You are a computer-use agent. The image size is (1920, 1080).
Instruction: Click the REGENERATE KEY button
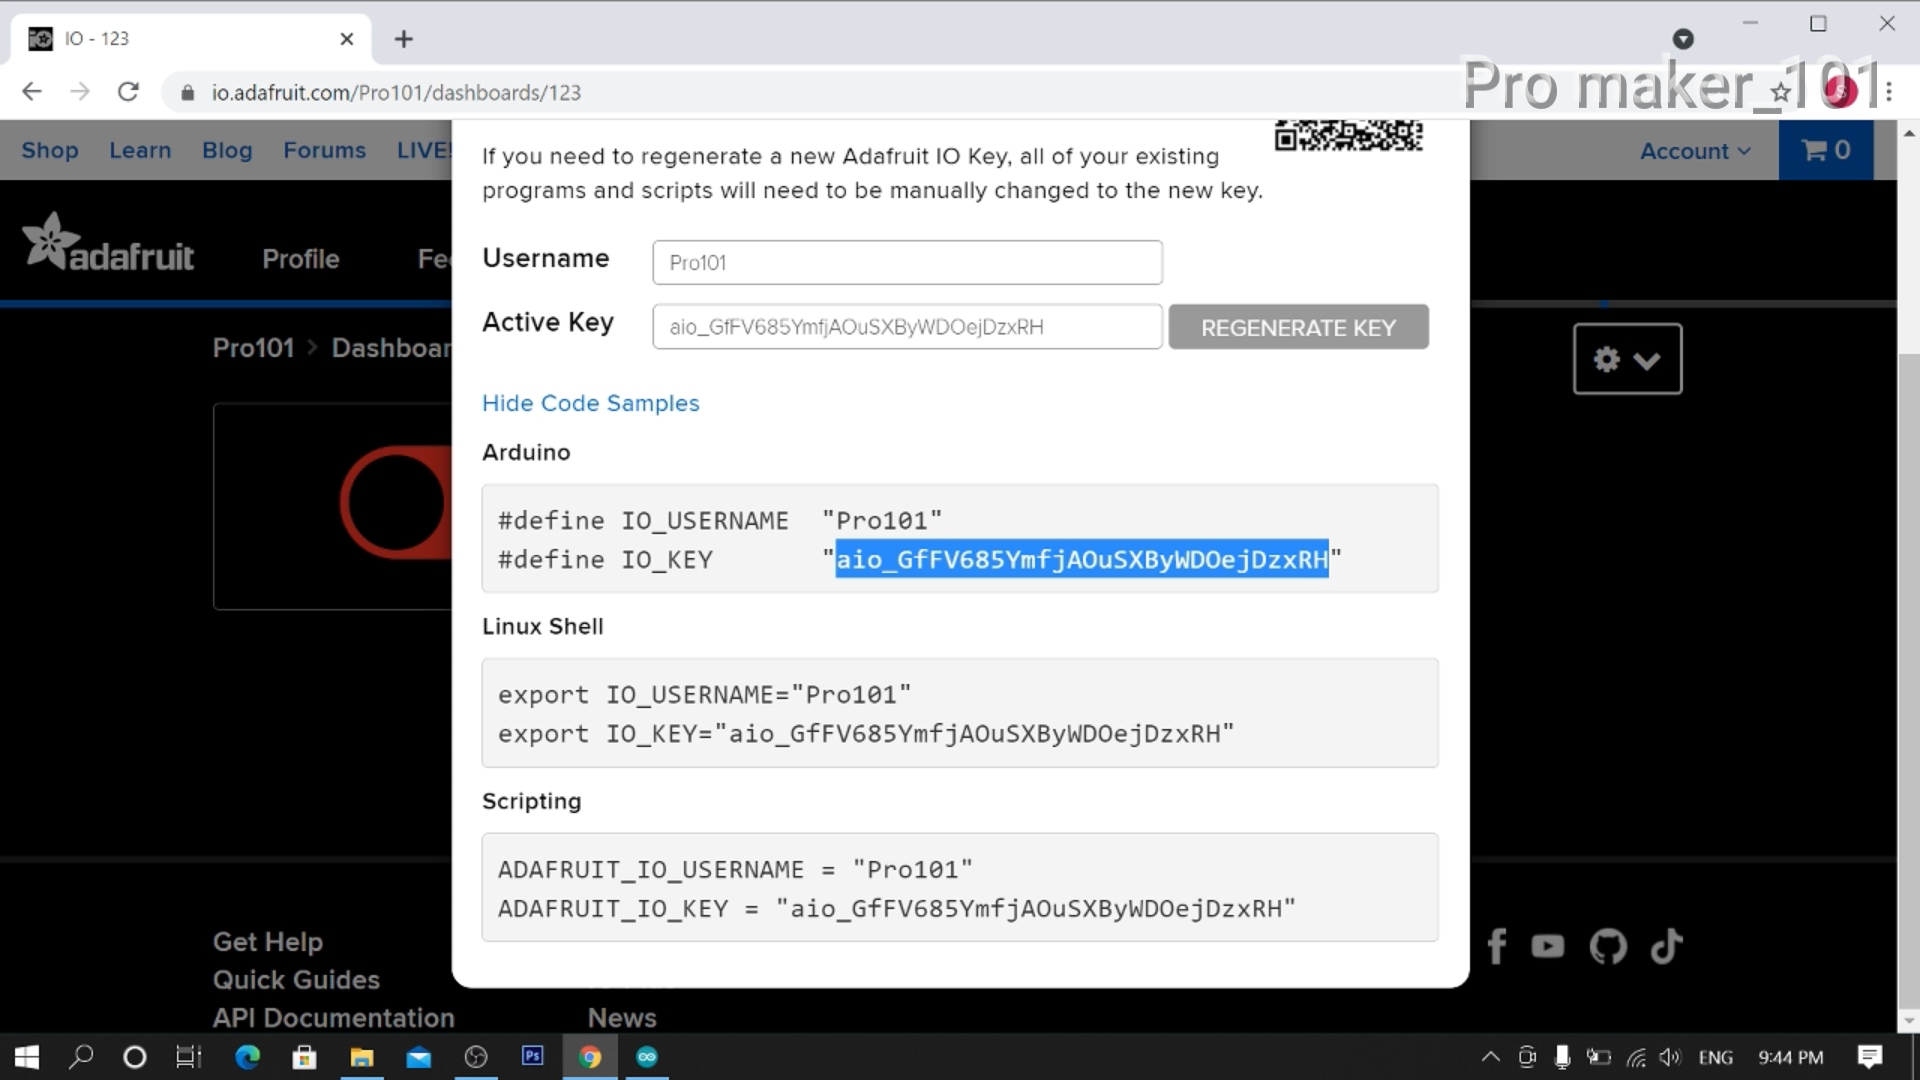pos(1298,327)
